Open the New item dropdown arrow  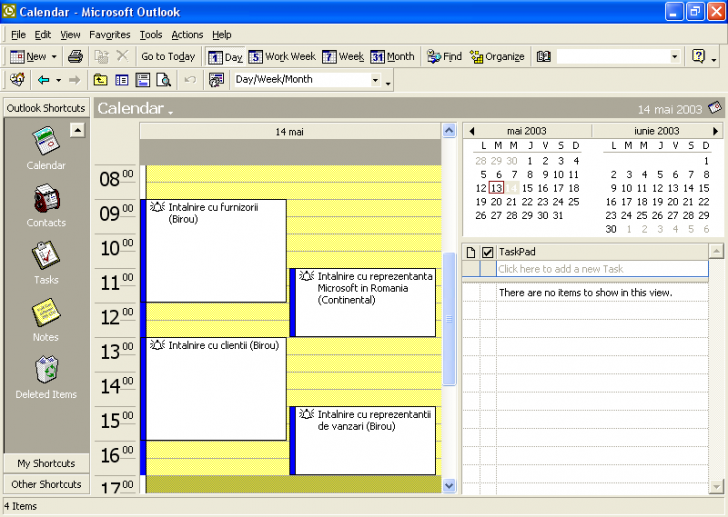pyautogui.click(x=54, y=57)
